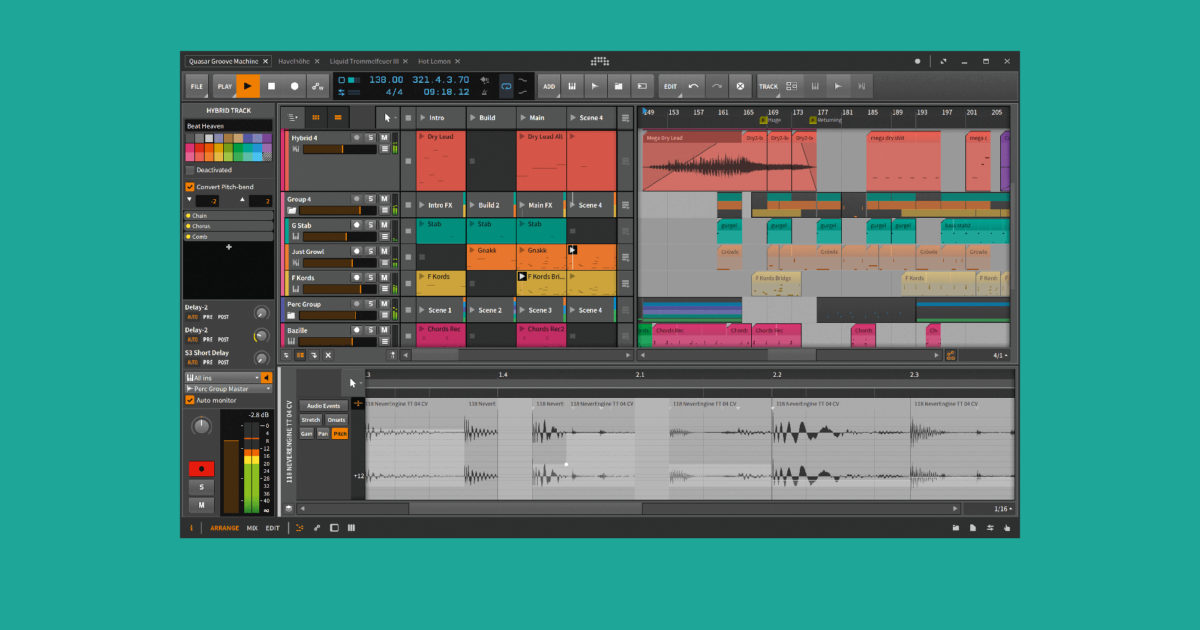Screen dimensions: 1200x630
Task: Mute the Group 4 track
Action: pyautogui.click(x=384, y=199)
